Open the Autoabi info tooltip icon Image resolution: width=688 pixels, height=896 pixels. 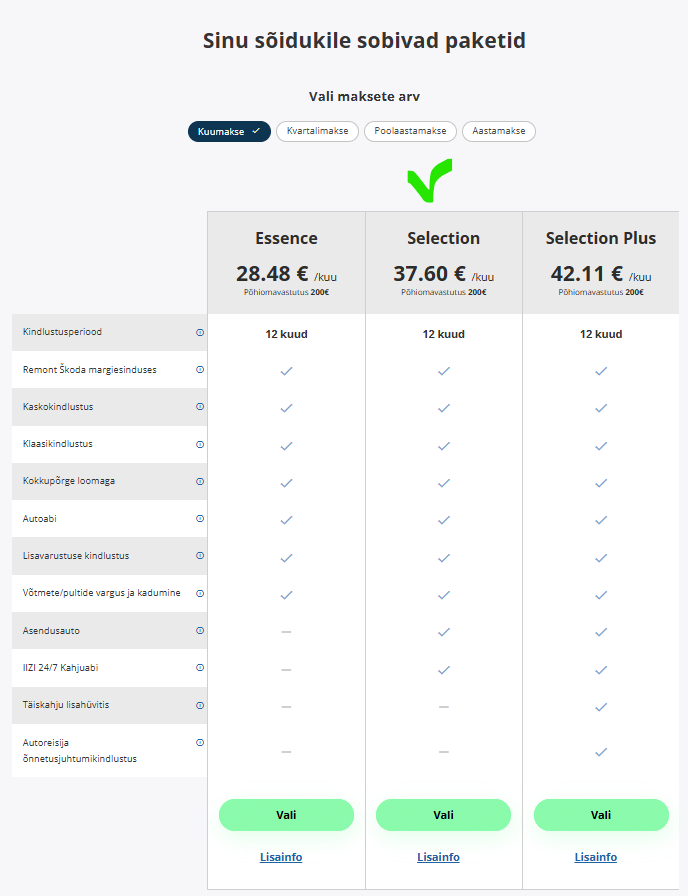point(200,519)
